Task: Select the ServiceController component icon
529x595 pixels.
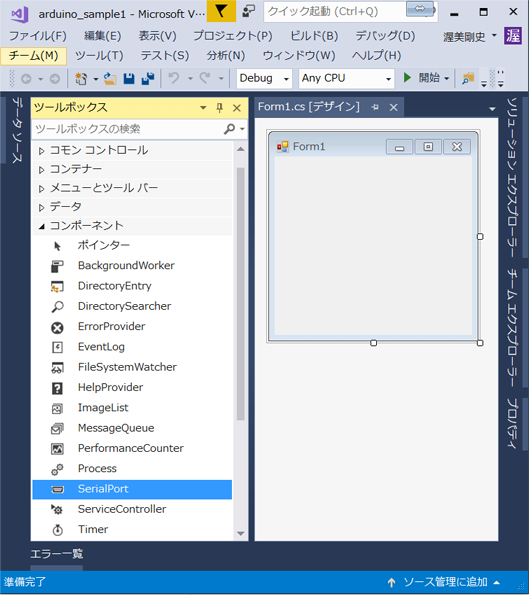Action: tap(57, 510)
